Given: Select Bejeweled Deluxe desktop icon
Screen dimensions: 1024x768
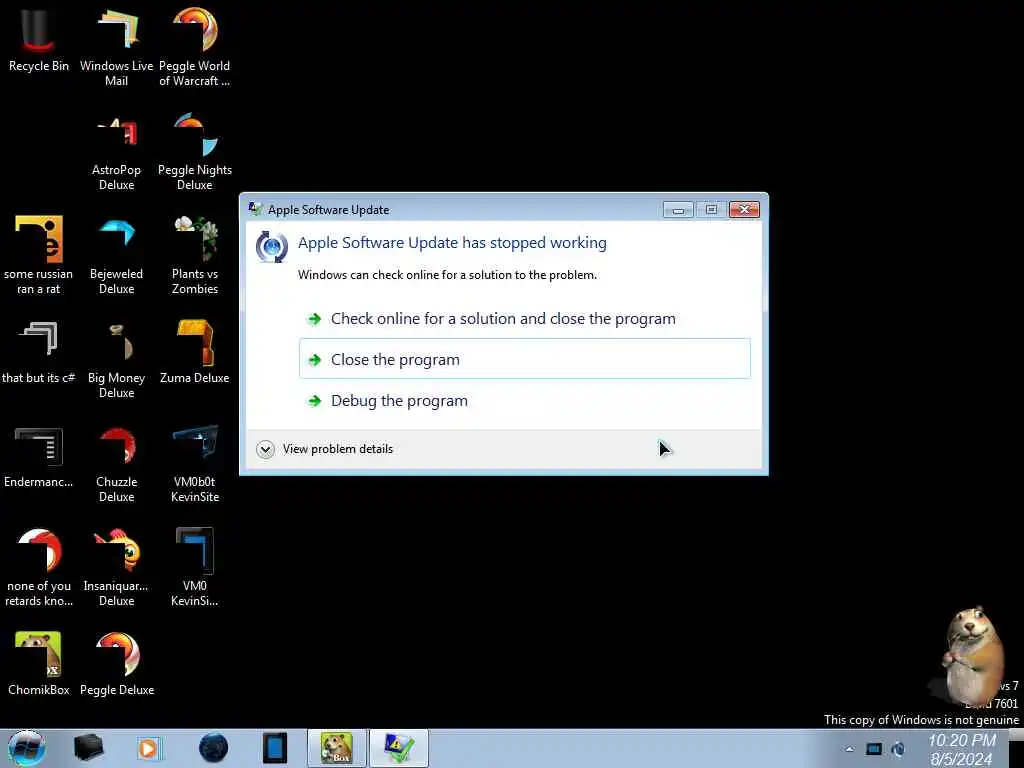Looking at the screenshot, I should (116, 255).
